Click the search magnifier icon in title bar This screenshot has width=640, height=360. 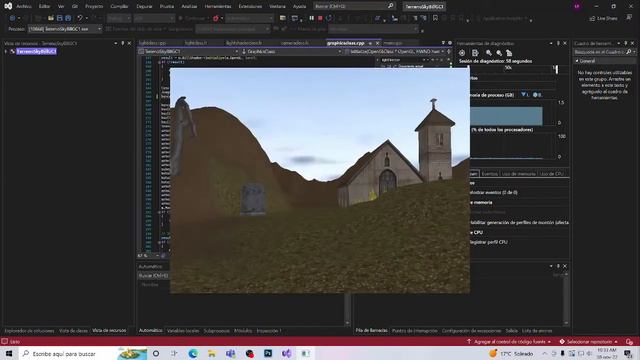tap(390, 6)
